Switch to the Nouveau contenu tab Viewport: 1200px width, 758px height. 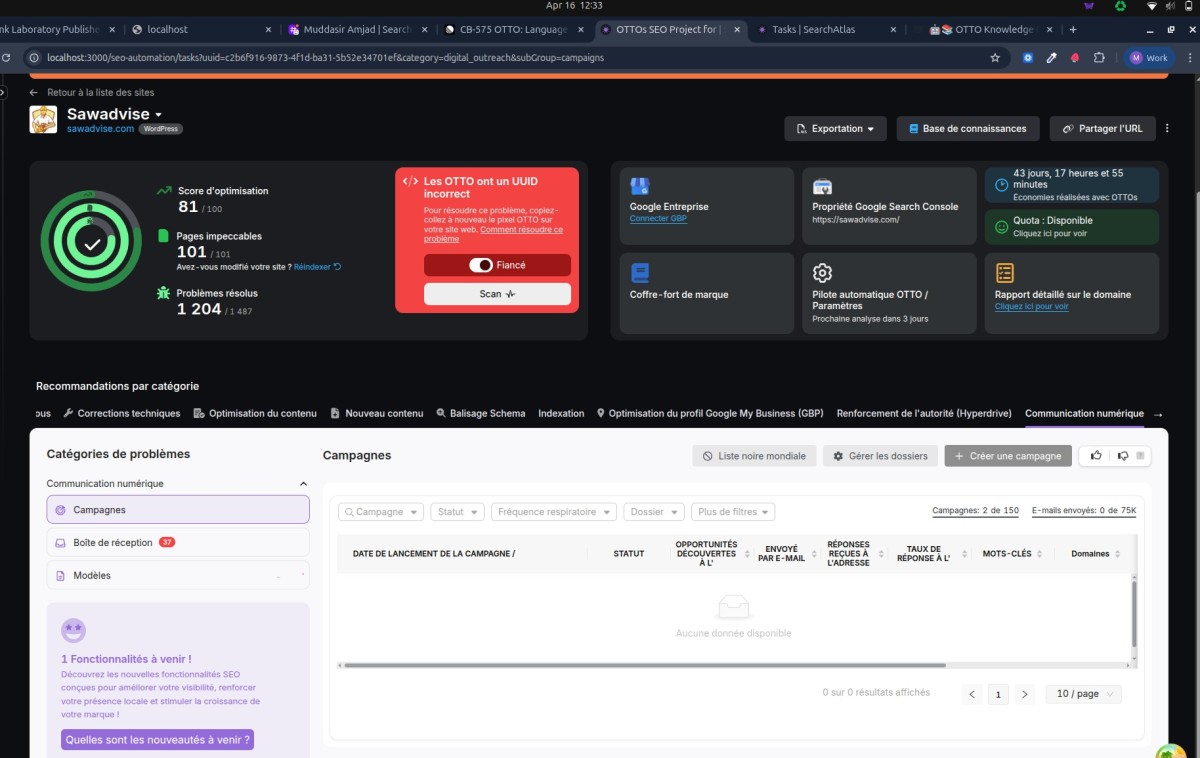tap(376, 413)
